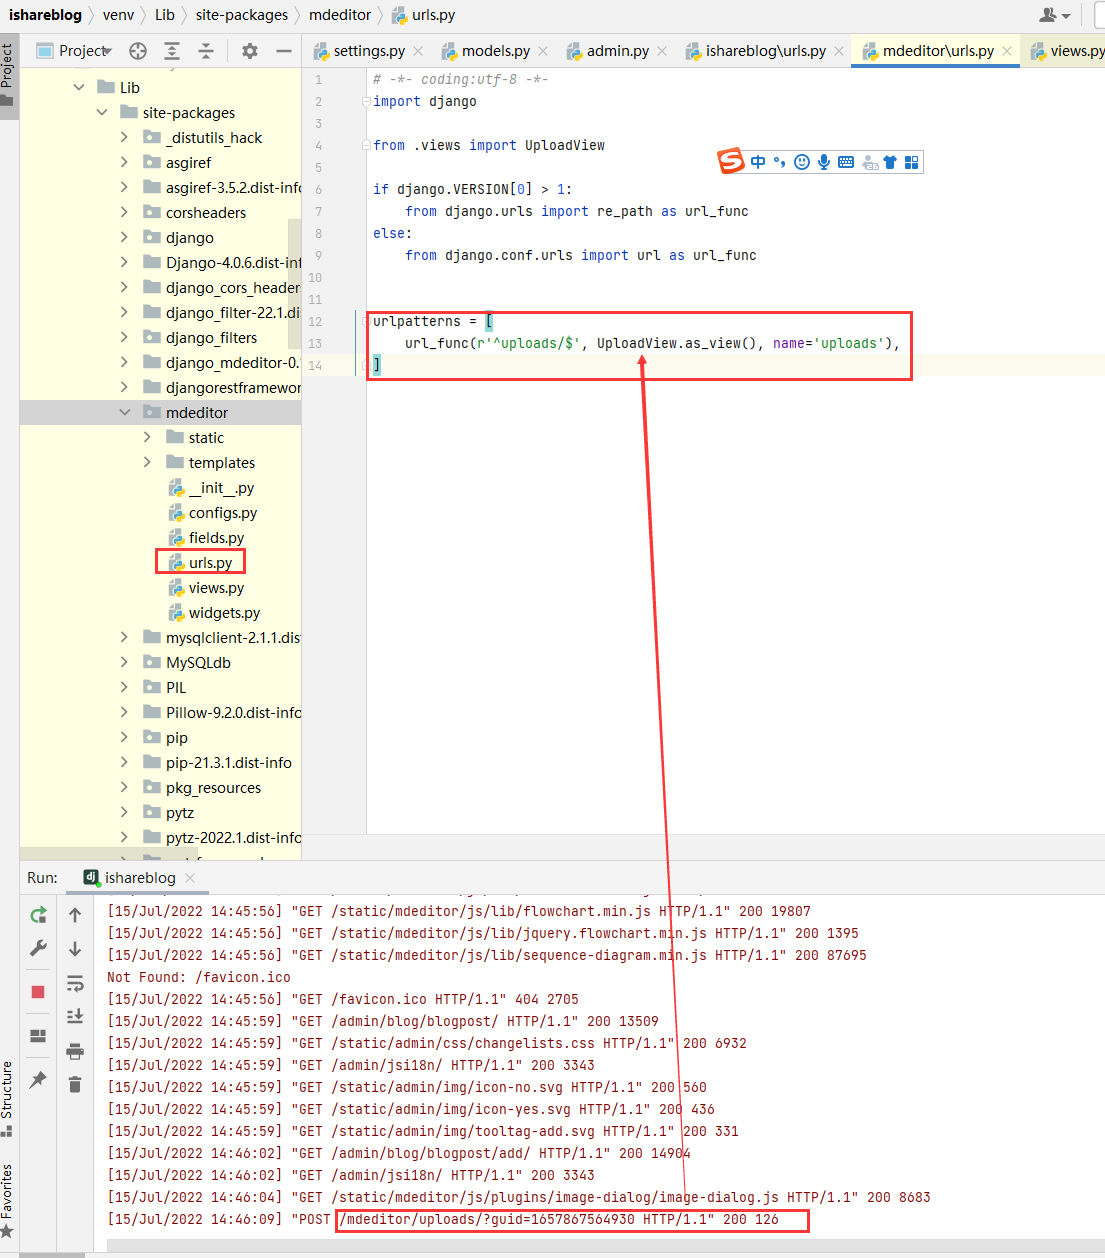Toggle soft-wrap in Run console

coord(75,983)
